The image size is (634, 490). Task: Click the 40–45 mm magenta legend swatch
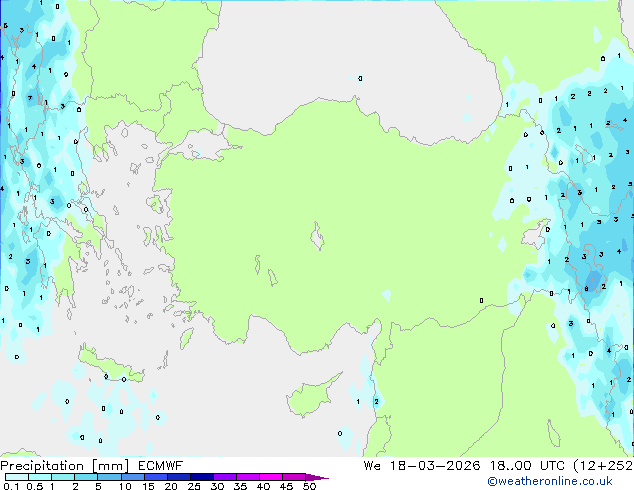(271, 477)
